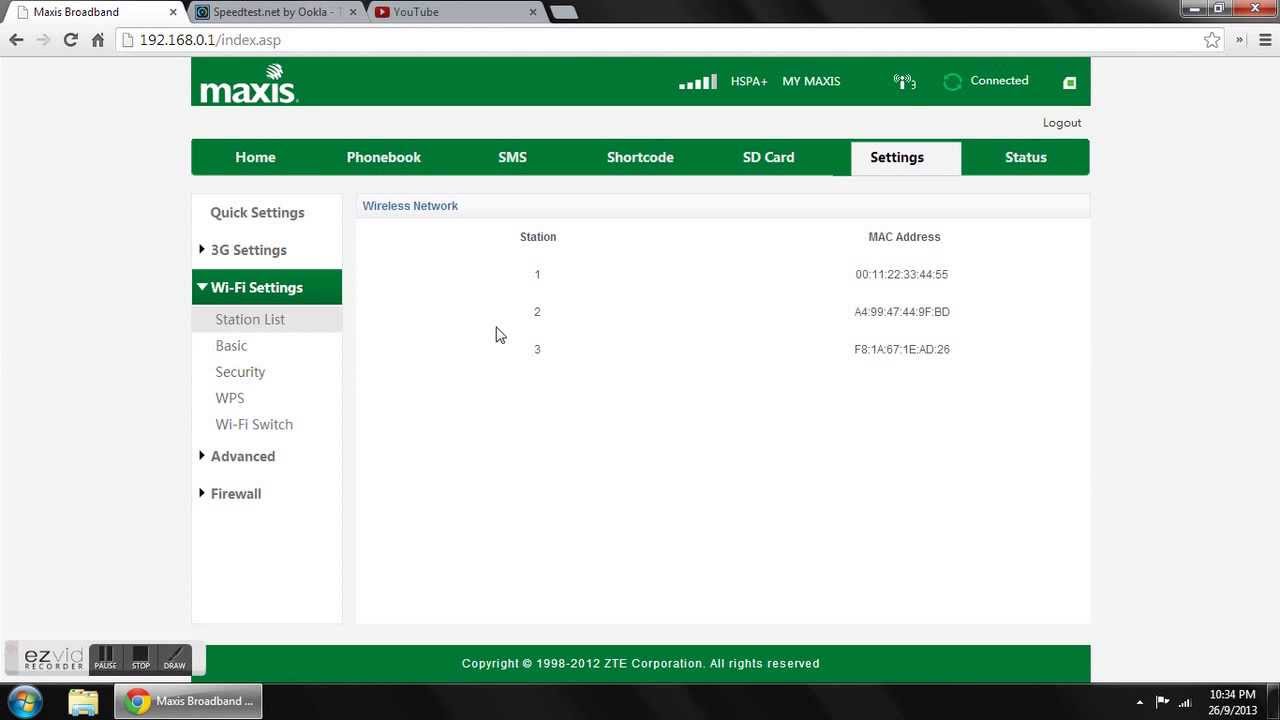Click the green connection status icon
Viewport: 1280px width, 720px height.
pos(953,82)
